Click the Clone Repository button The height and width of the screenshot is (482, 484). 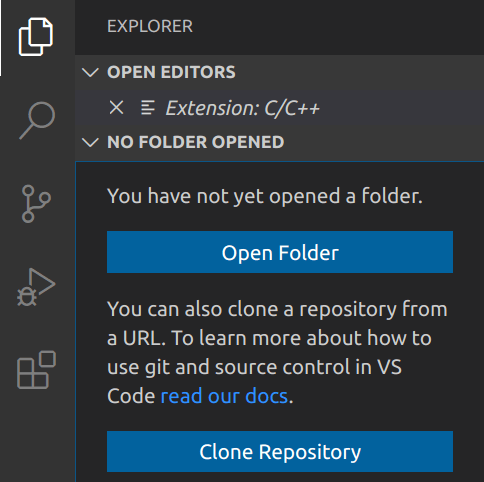tap(280, 451)
